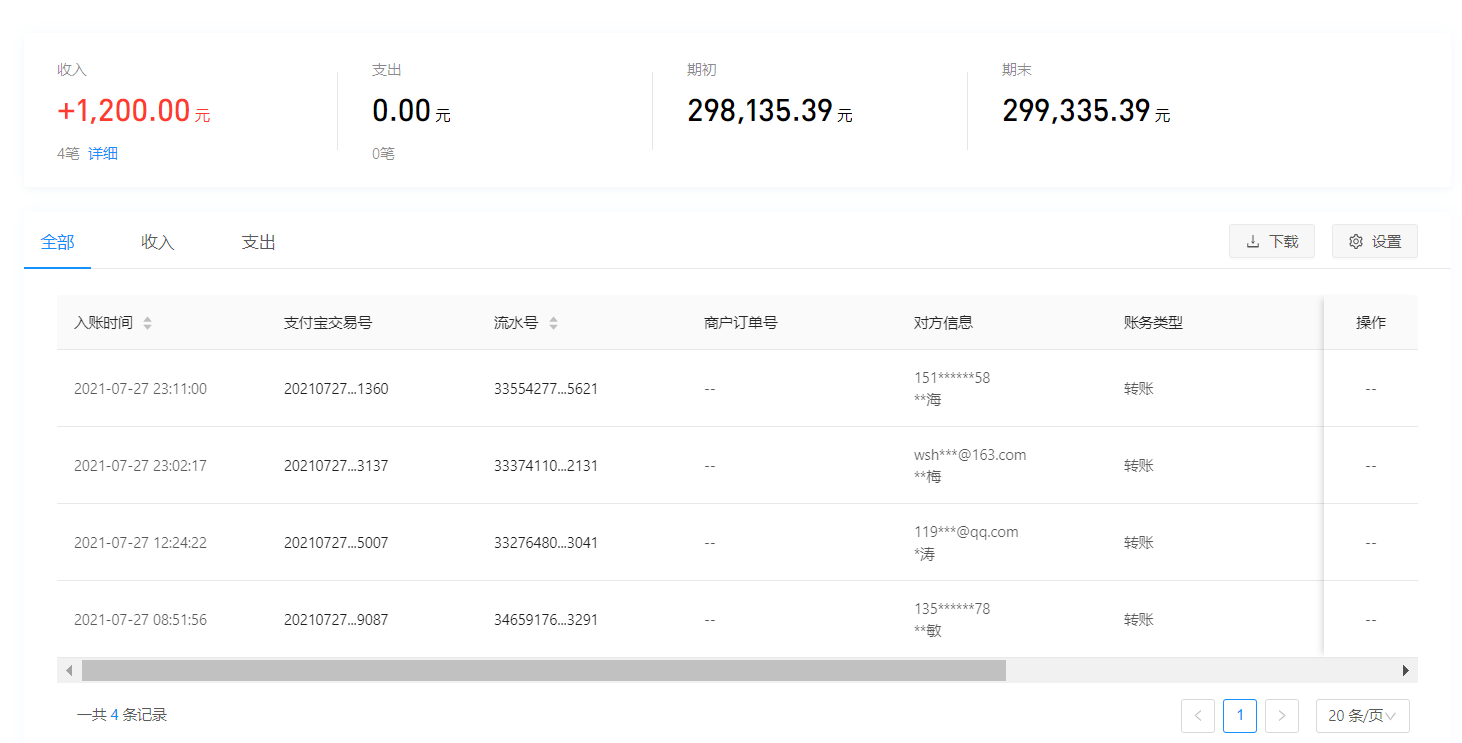This screenshot has height=743, width=1462.
Task: Open the 设置 settings button
Action: (1374, 241)
